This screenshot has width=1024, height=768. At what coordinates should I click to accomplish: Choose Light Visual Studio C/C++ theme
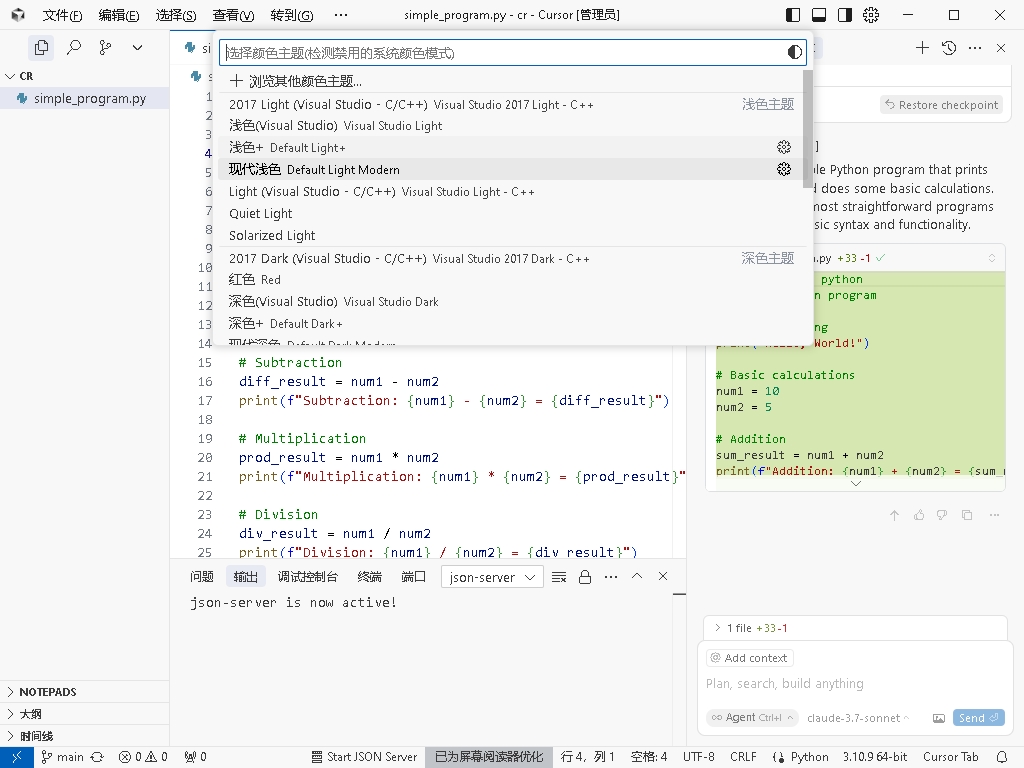[x=511, y=191]
